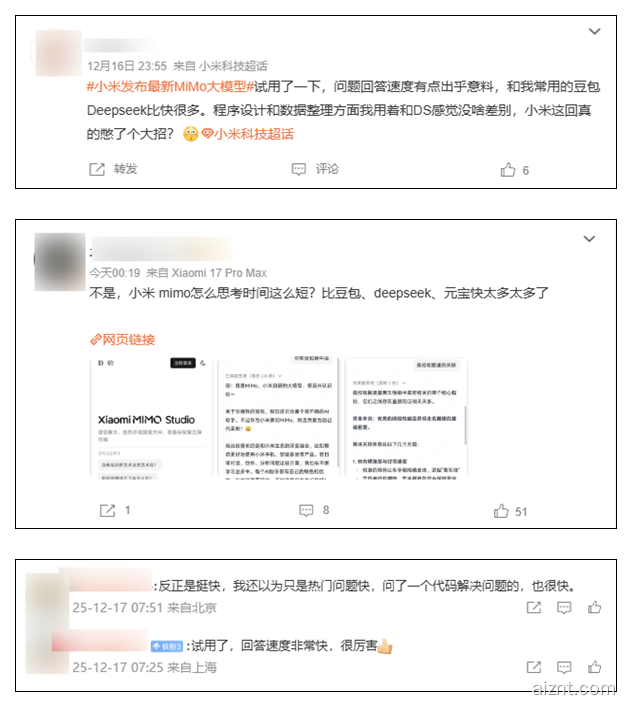Expand the first post's chevron menu
This screenshot has height=705, width=625.
(594, 31)
